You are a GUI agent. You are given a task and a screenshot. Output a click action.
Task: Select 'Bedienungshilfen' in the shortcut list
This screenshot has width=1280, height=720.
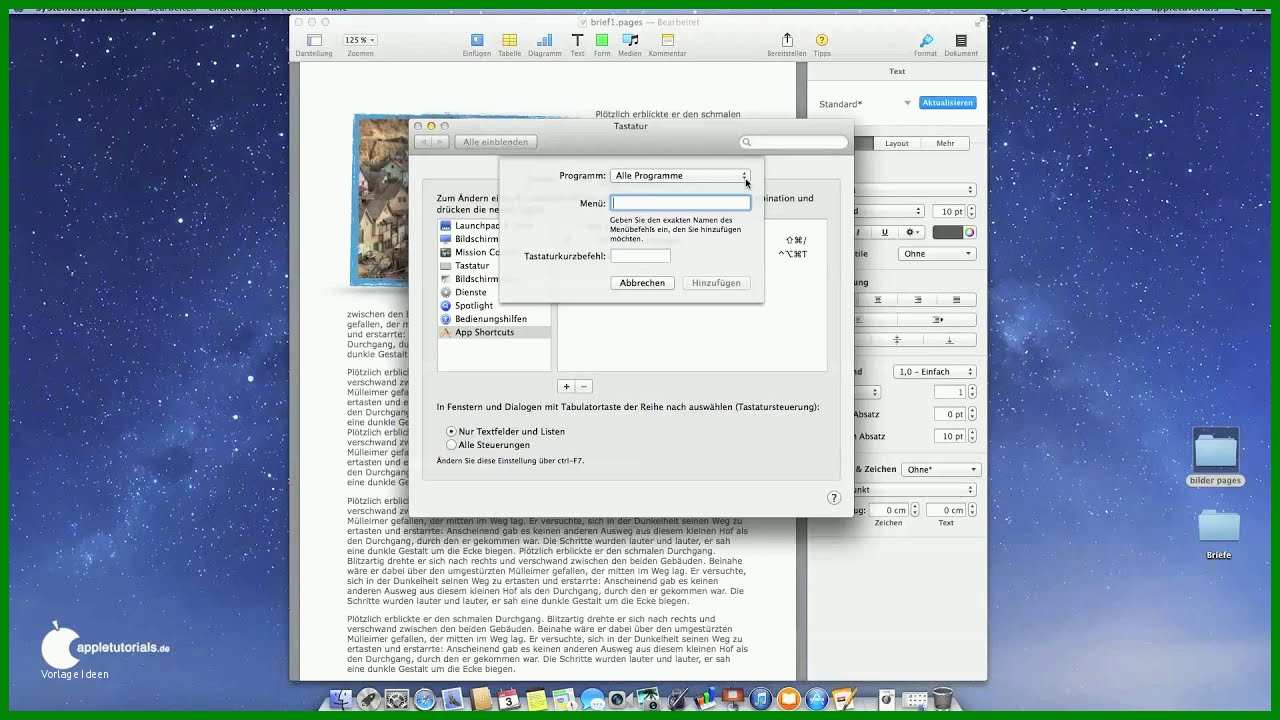494,318
